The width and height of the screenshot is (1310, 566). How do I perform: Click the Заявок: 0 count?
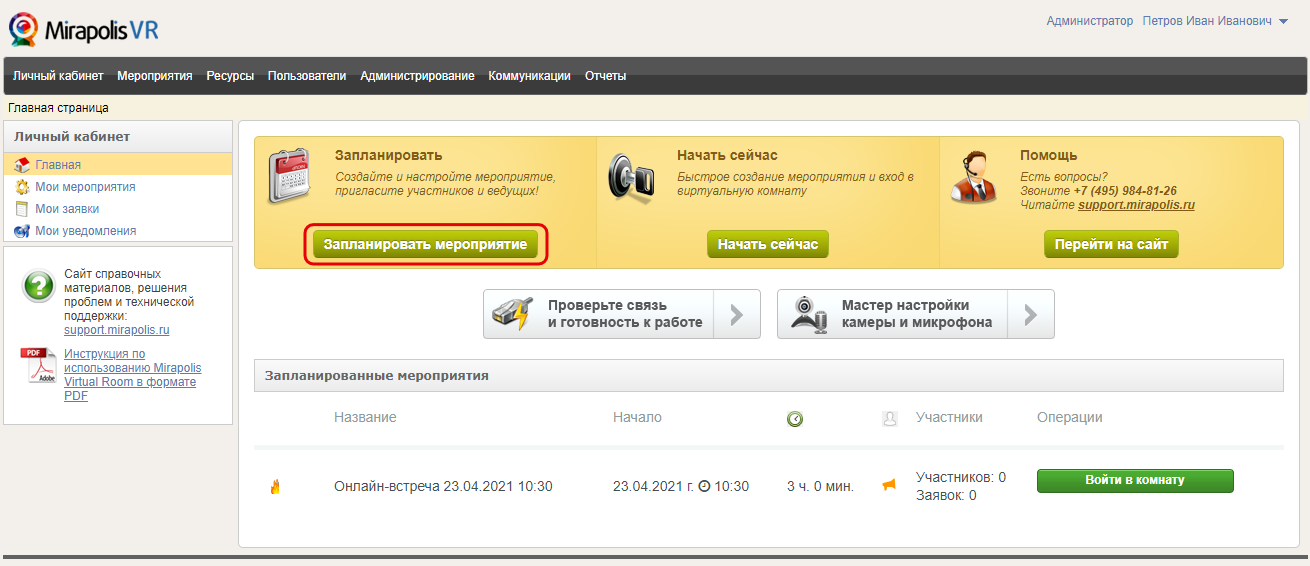tap(946, 495)
